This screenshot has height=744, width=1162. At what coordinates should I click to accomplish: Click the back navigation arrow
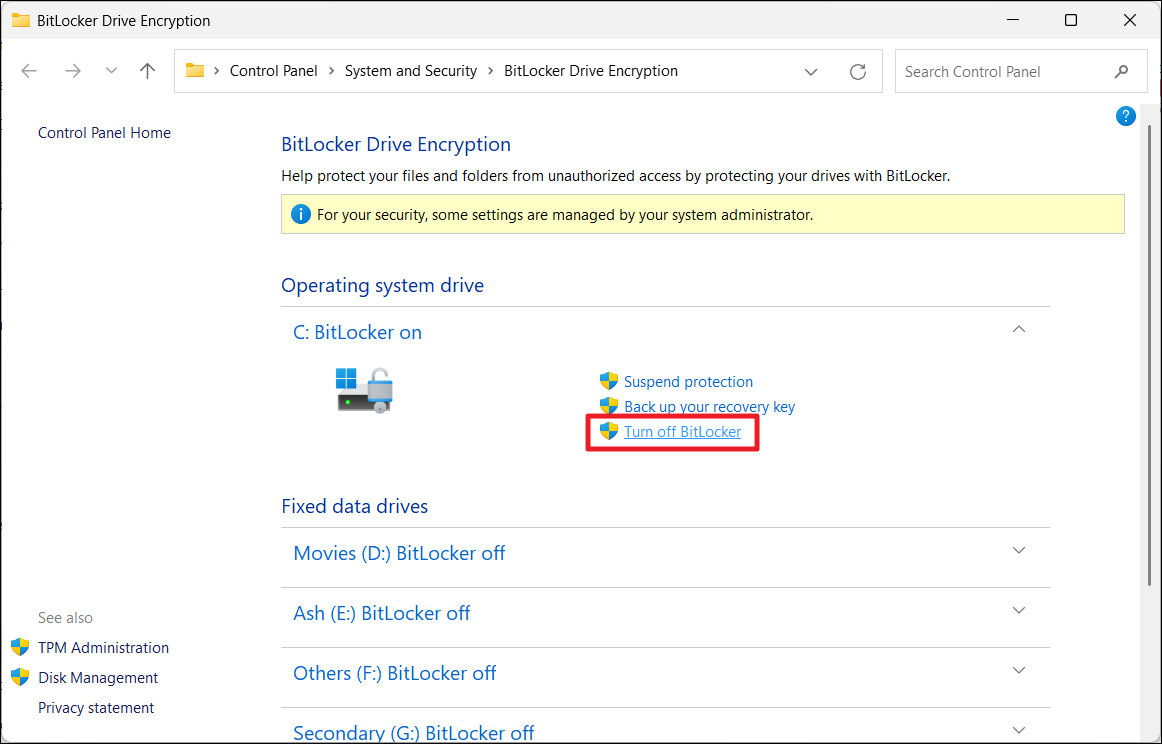coord(29,71)
